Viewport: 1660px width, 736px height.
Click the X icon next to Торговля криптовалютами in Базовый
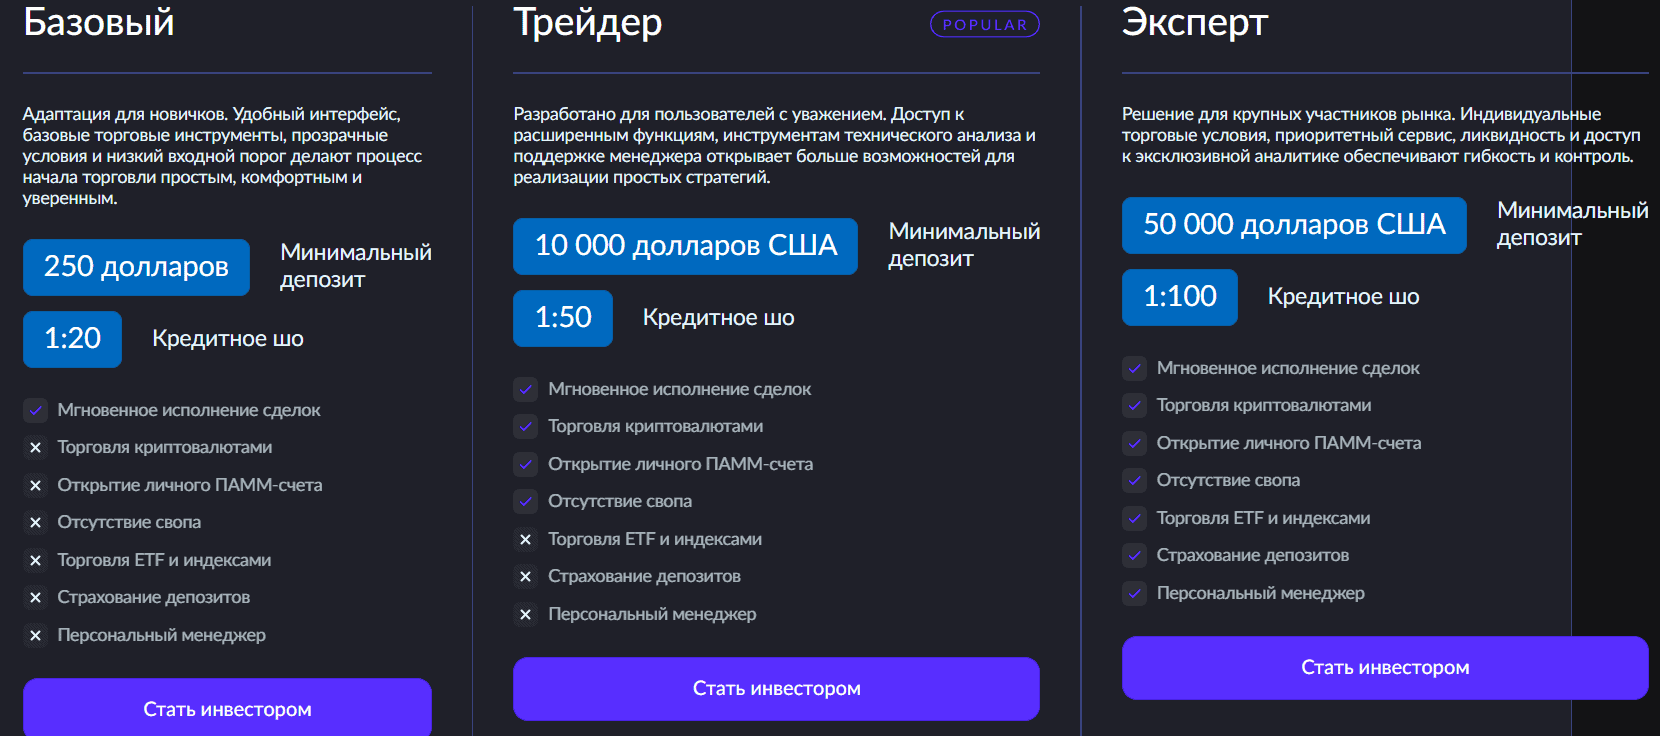(x=36, y=448)
